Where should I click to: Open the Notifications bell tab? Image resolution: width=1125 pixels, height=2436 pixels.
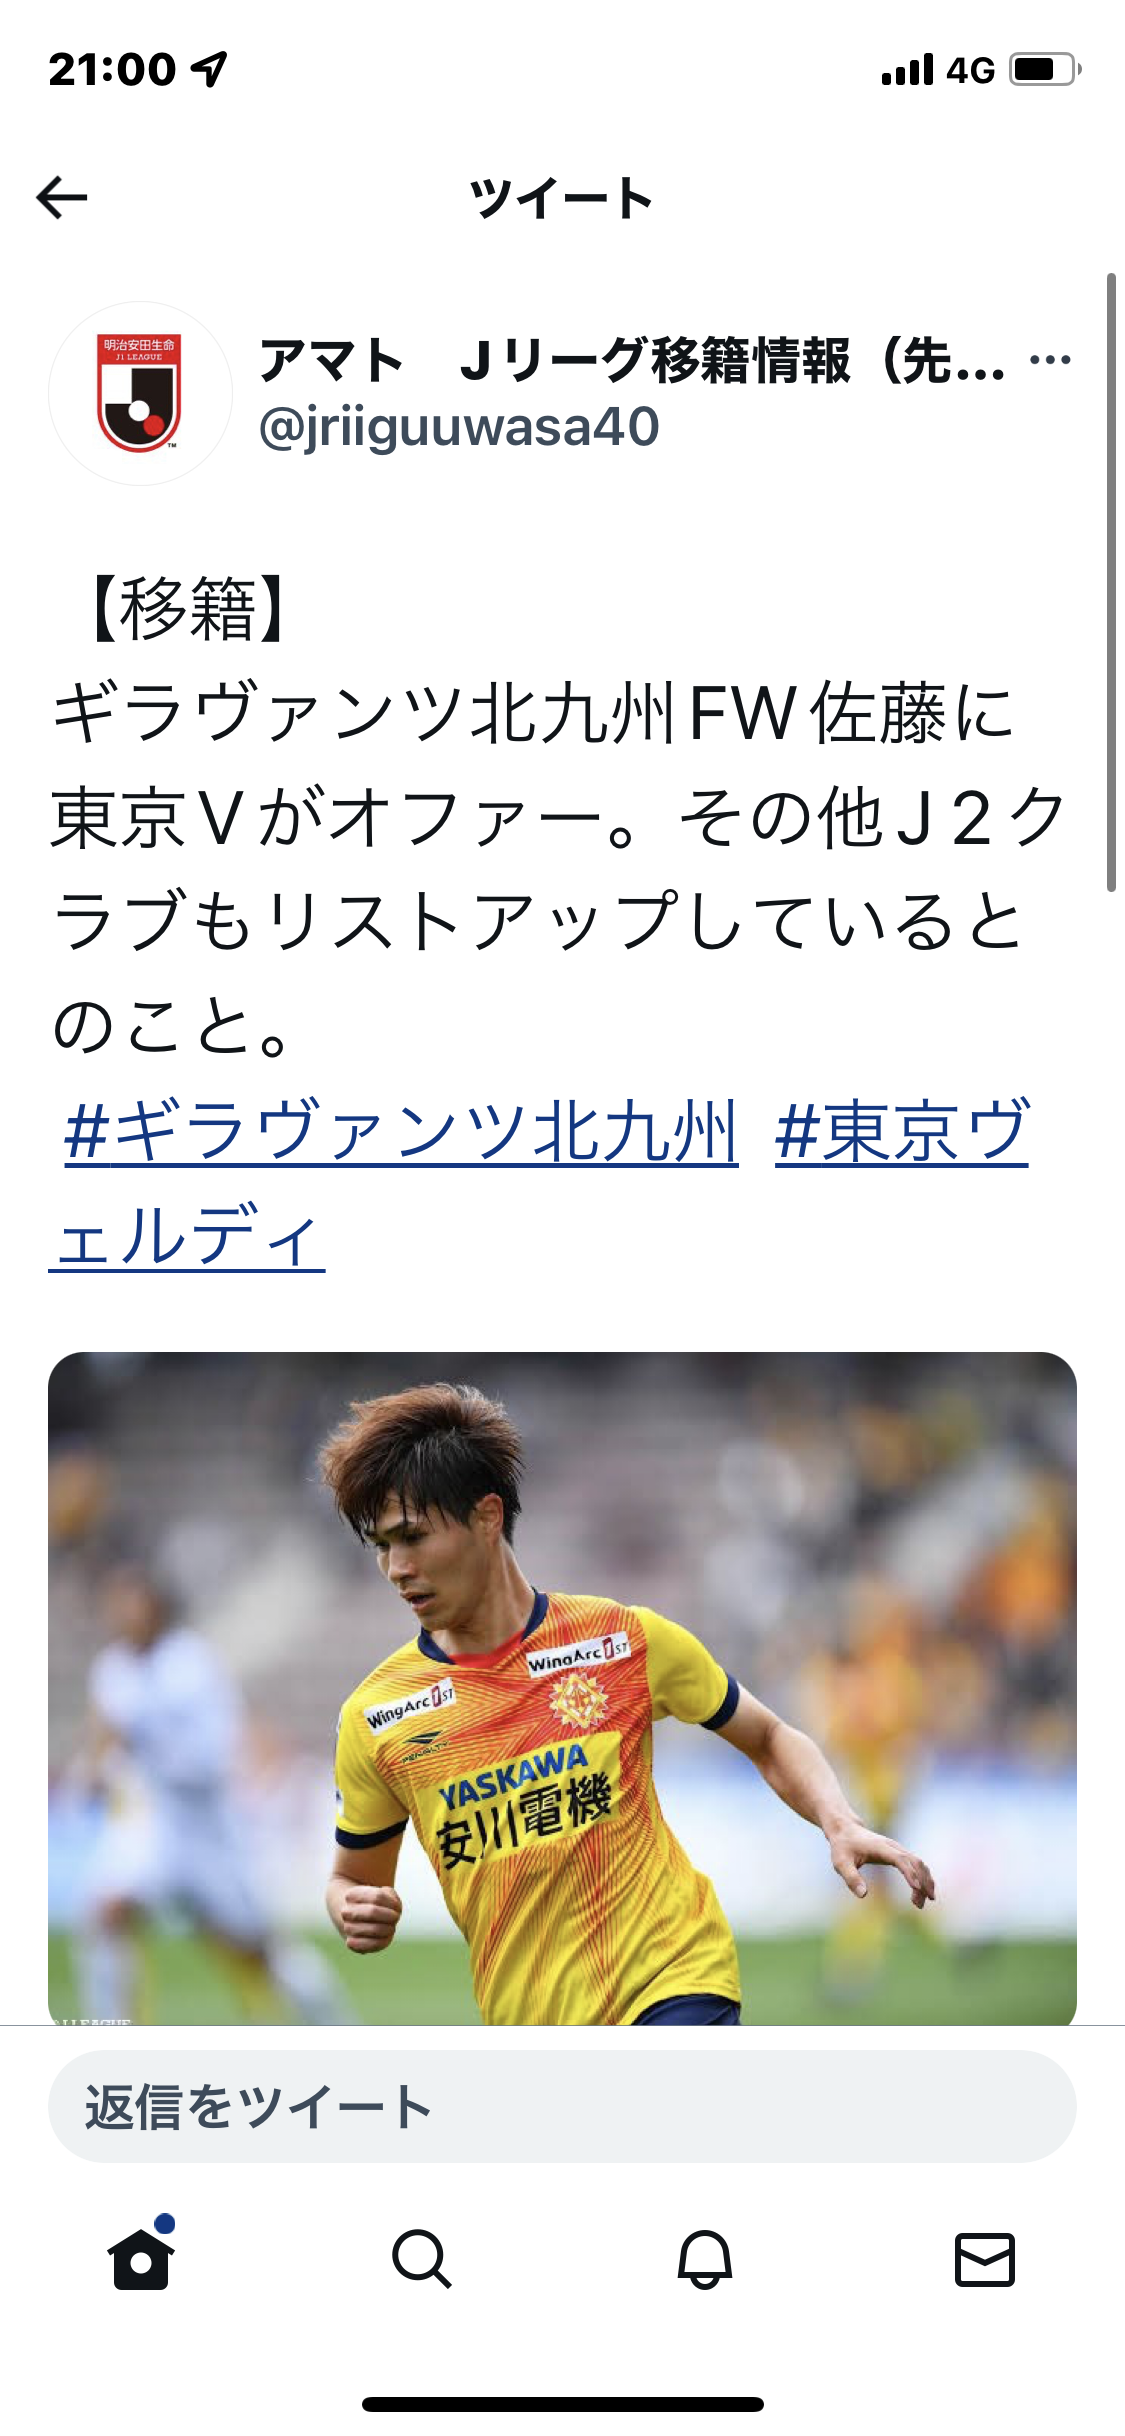coord(705,2259)
